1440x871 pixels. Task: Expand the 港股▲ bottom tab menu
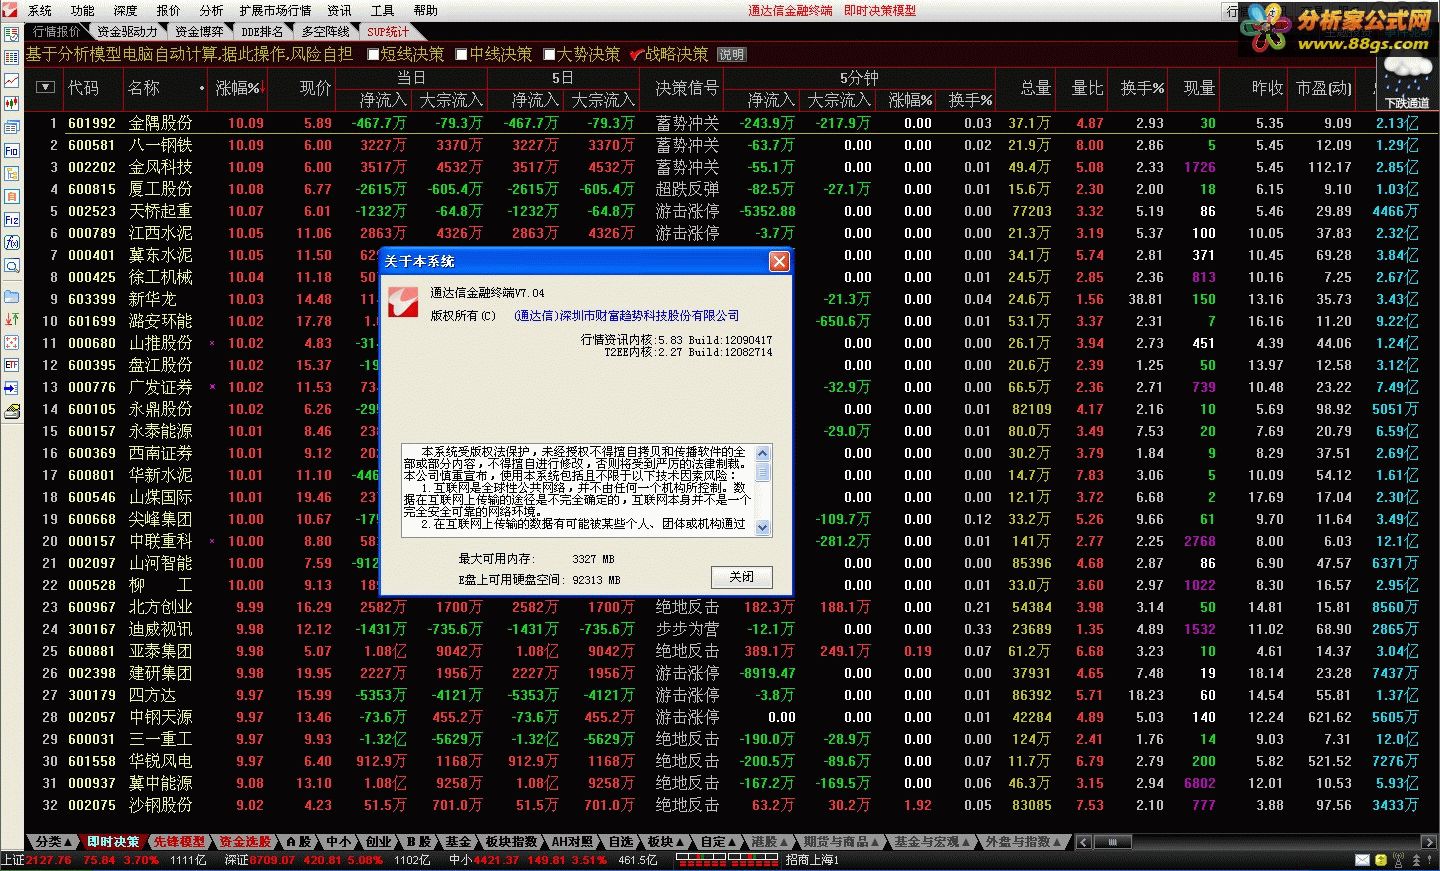tap(770, 842)
